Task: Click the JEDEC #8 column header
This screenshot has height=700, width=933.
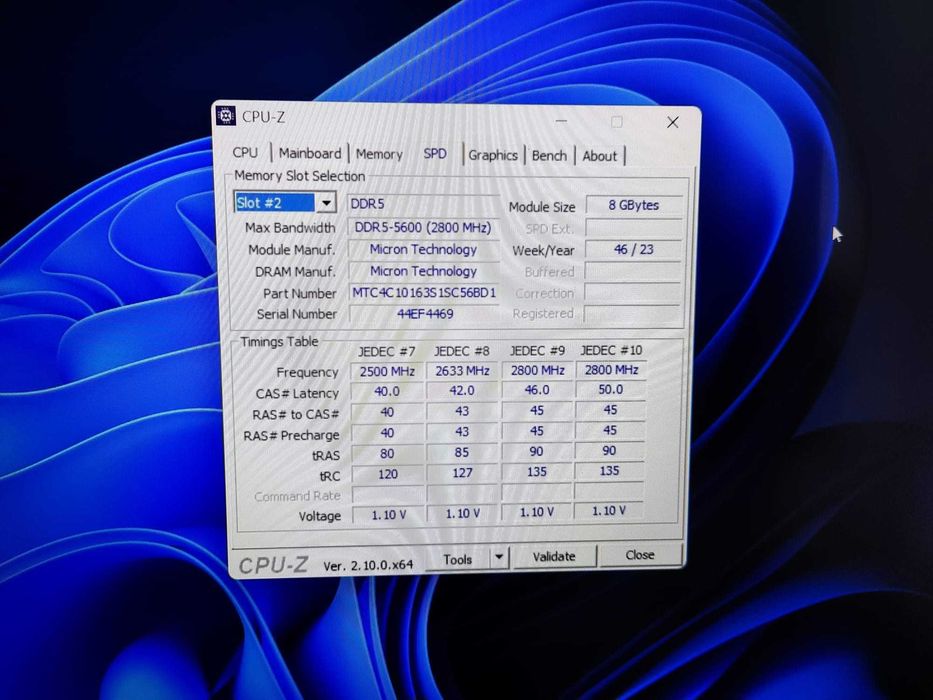Action: (462, 351)
